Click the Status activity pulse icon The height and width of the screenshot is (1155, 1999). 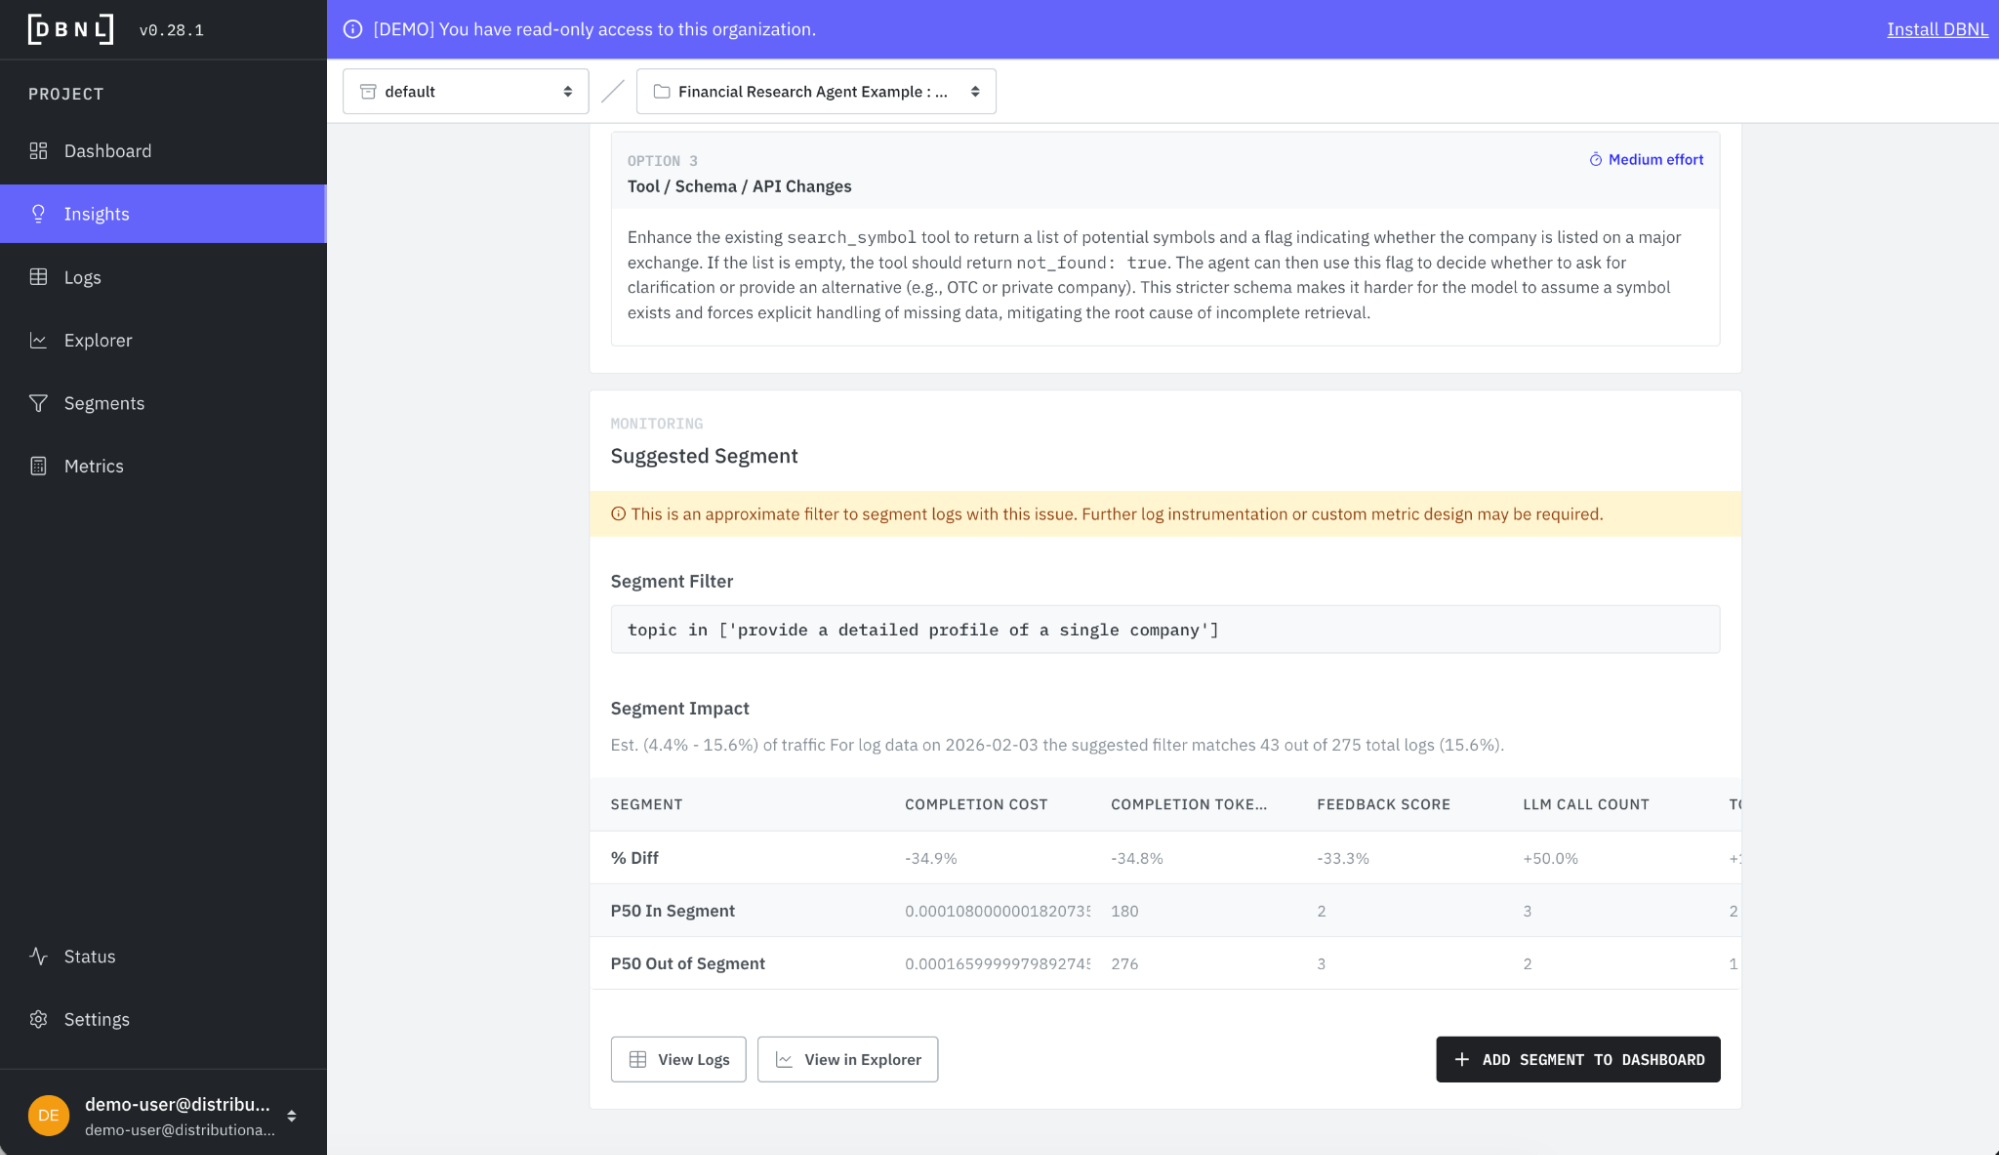pyautogui.click(x=38, y=956)
